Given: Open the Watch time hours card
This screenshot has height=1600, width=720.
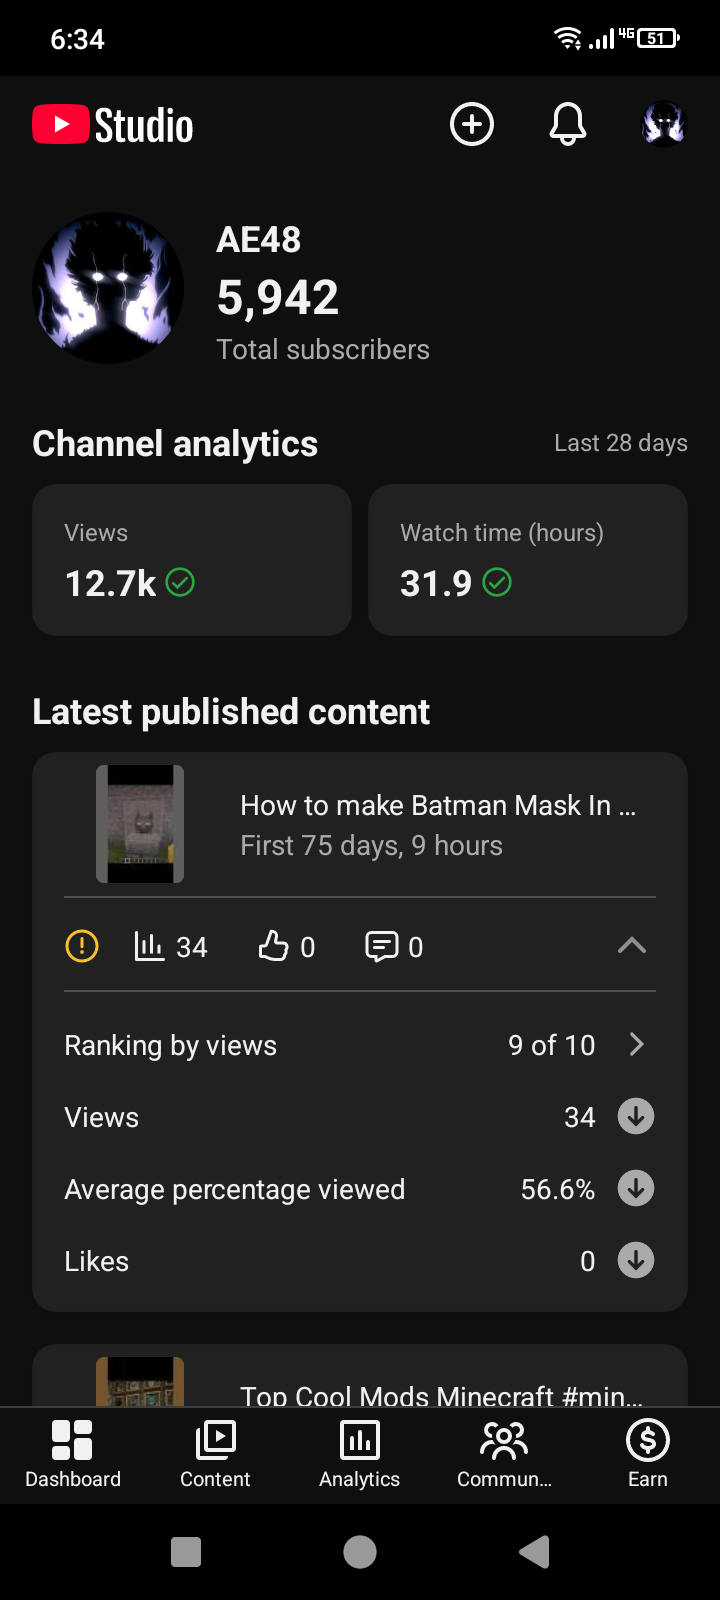Looking at the screenshot, I should [528, 560].
